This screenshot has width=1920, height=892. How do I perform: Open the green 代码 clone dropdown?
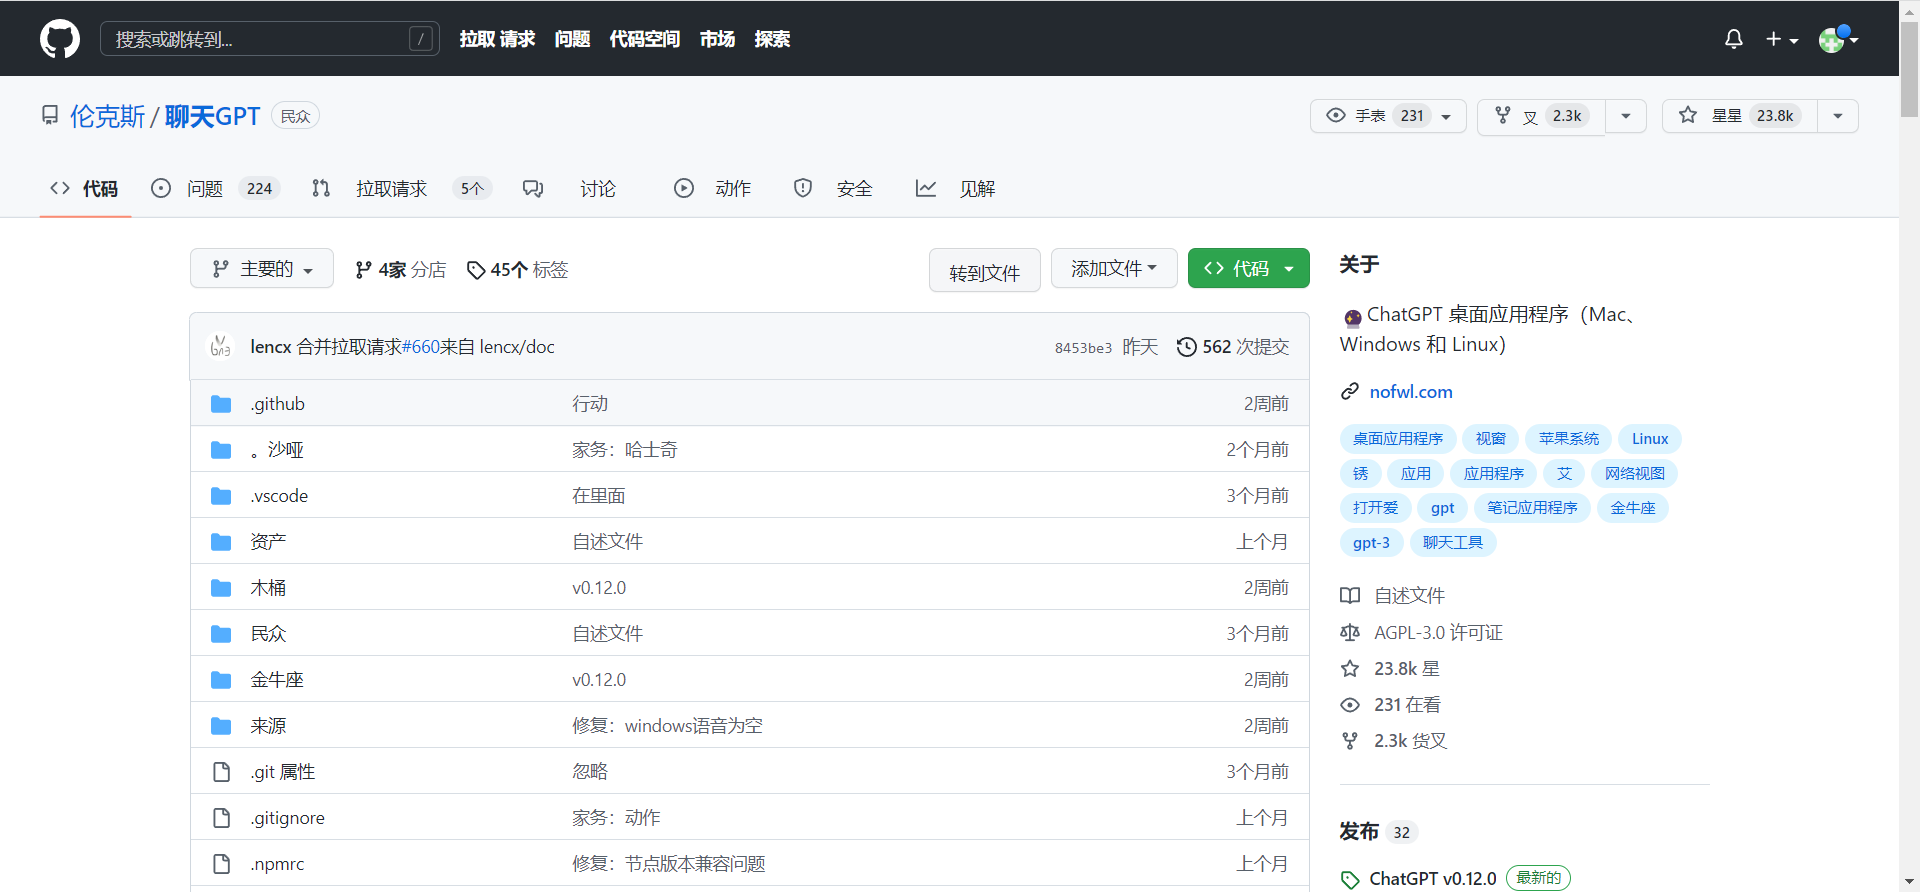click(x=1249, y=269)
